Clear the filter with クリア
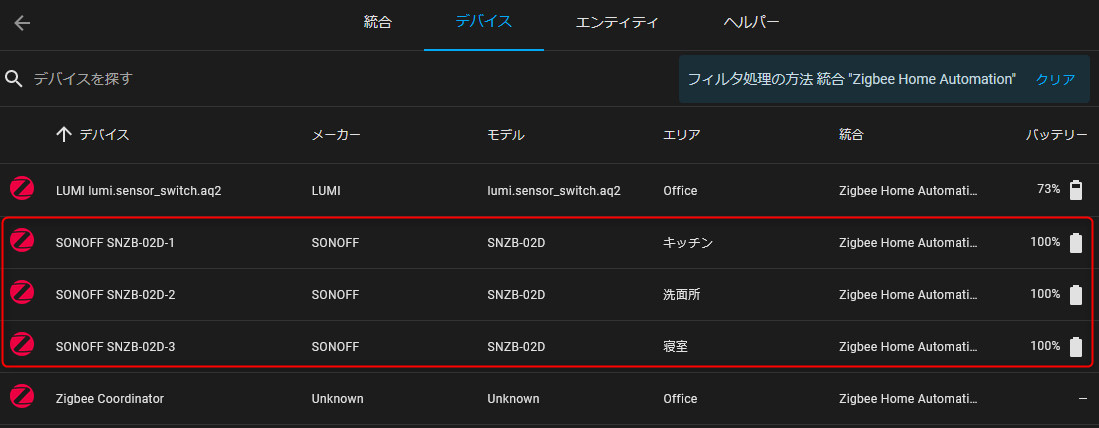This screenshot has height=428, width=1099. pyautogui.click(x=1056, y=79)
